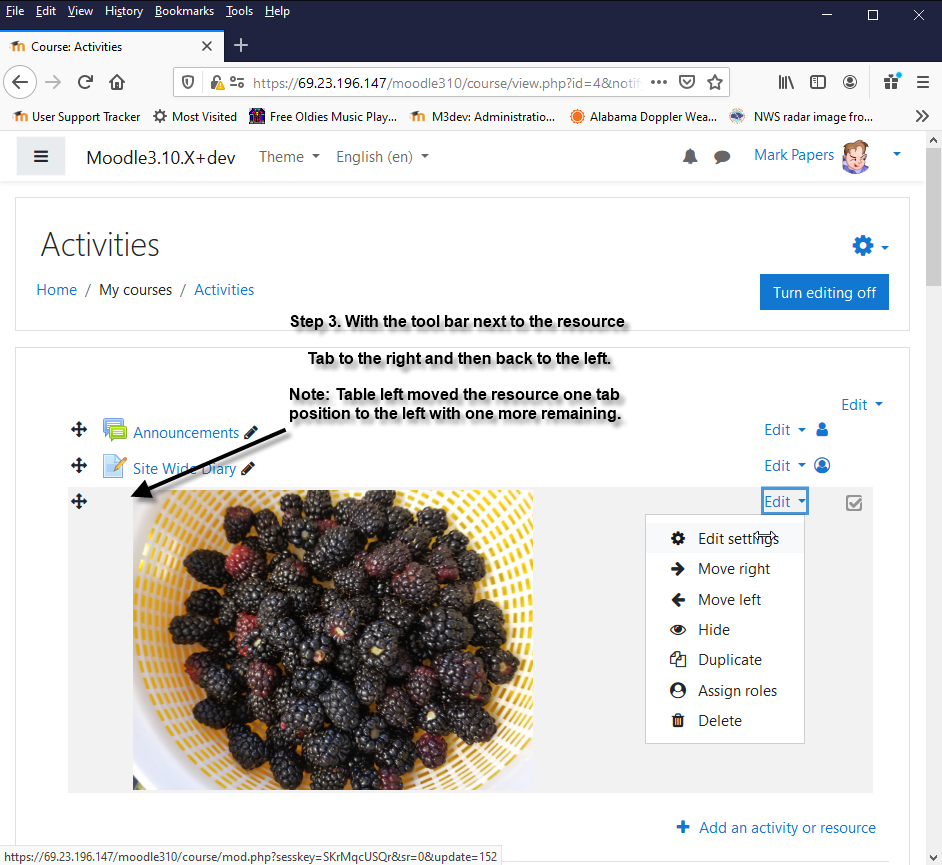Open a new browser tab
The height and width of the screenshot is (865, 942).
[x=241, y=46]
